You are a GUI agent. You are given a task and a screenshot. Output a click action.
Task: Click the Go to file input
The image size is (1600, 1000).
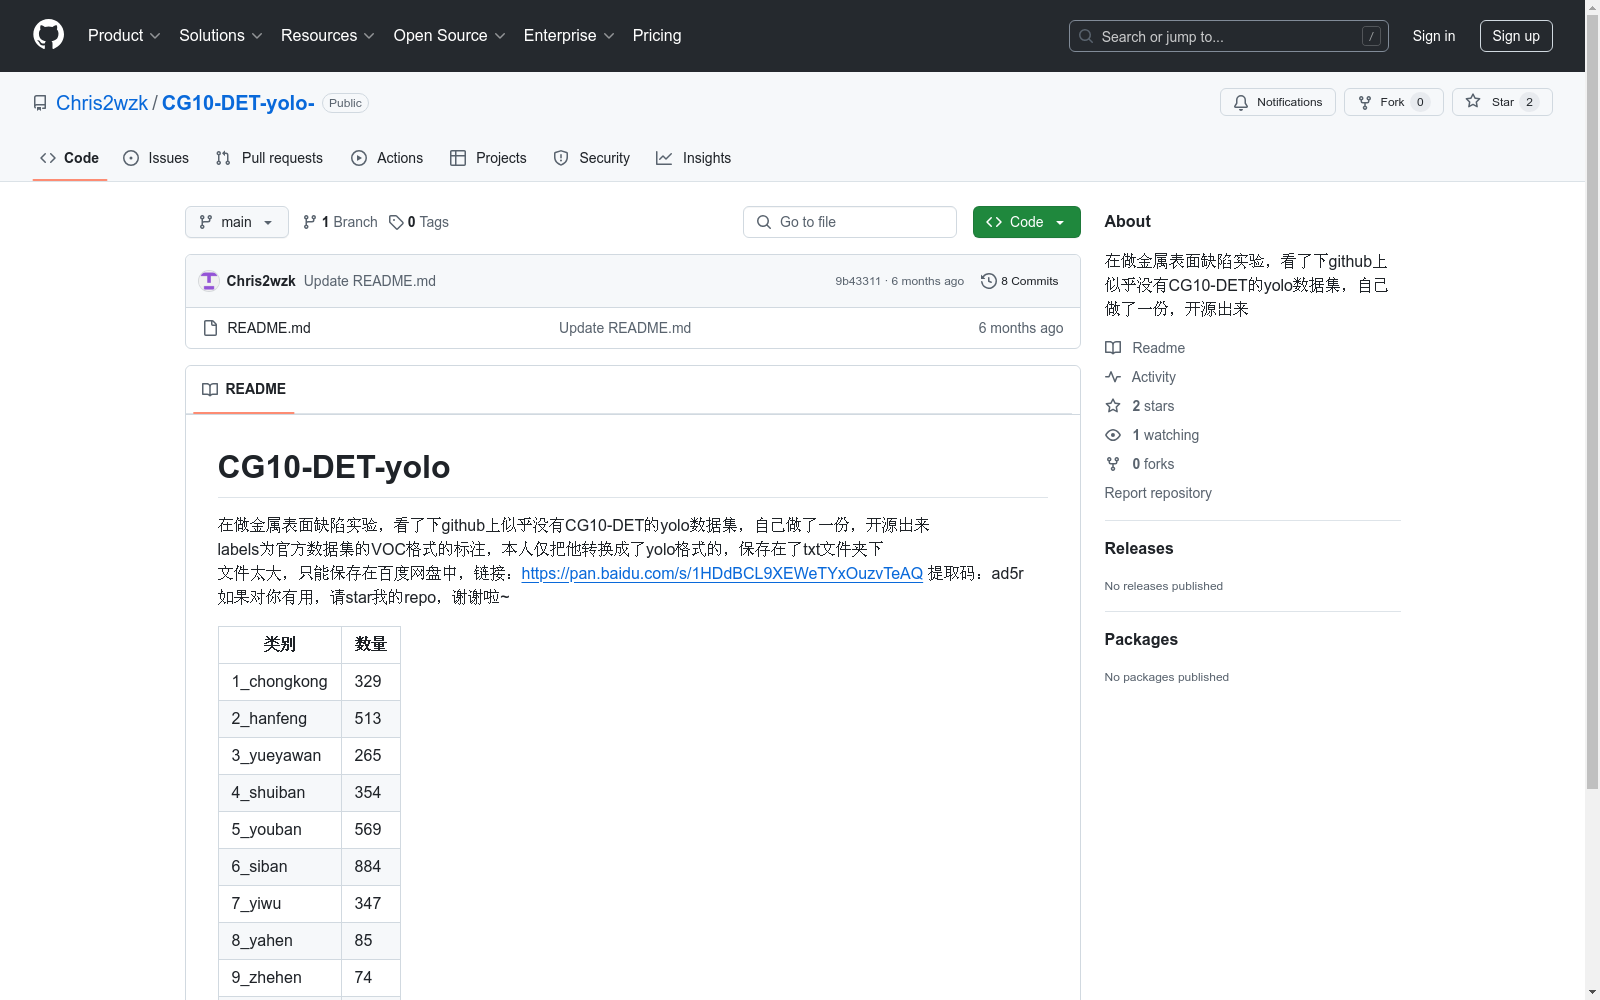tap(850, 222)
